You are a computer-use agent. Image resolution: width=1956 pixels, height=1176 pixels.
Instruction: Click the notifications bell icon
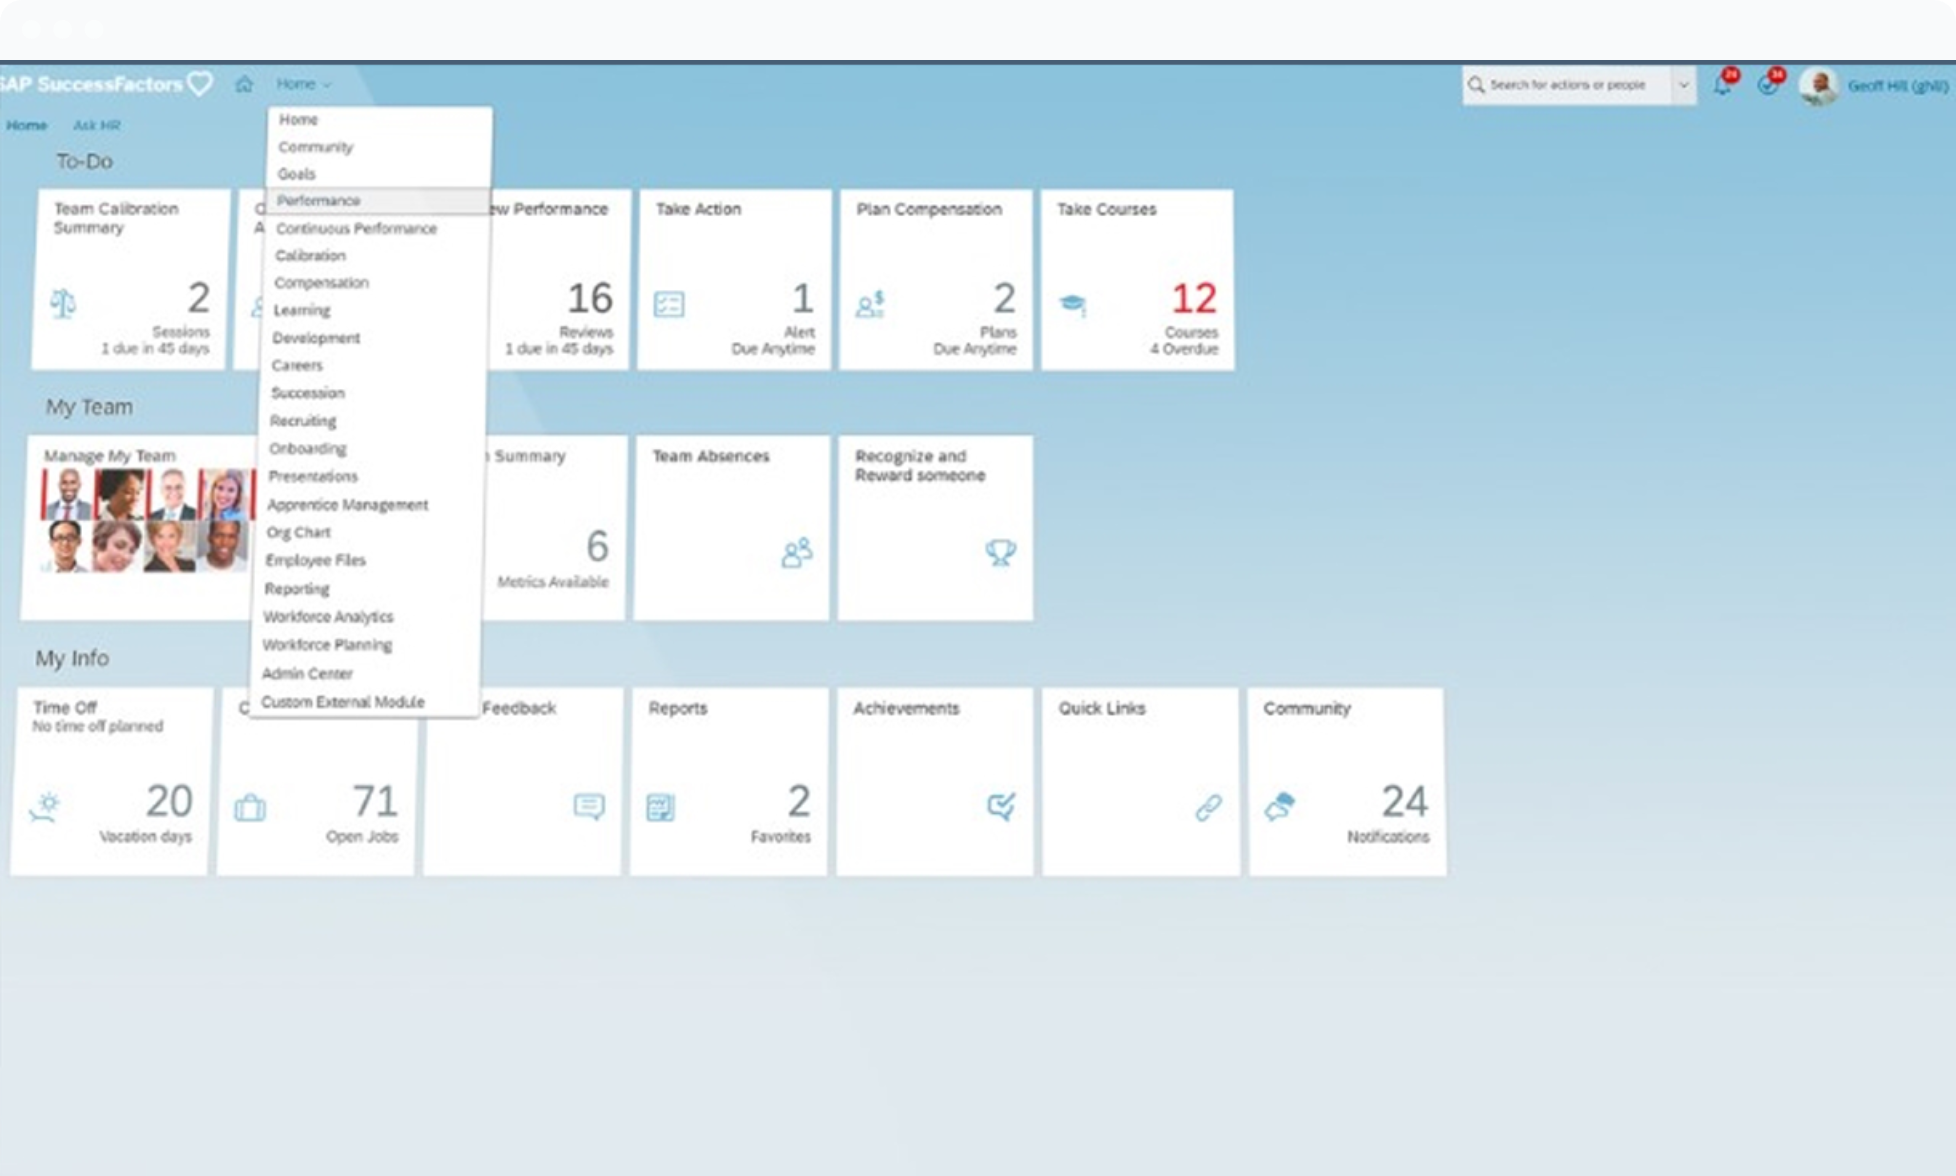[1722, 85]
